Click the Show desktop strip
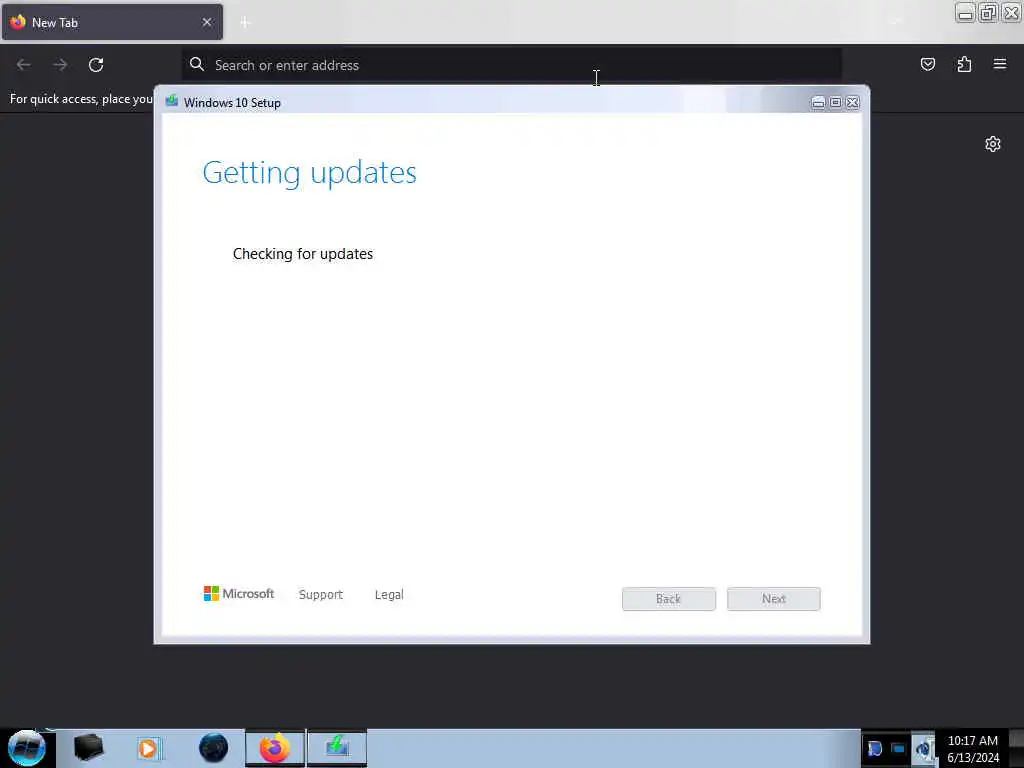 [x=1016, y=748]
